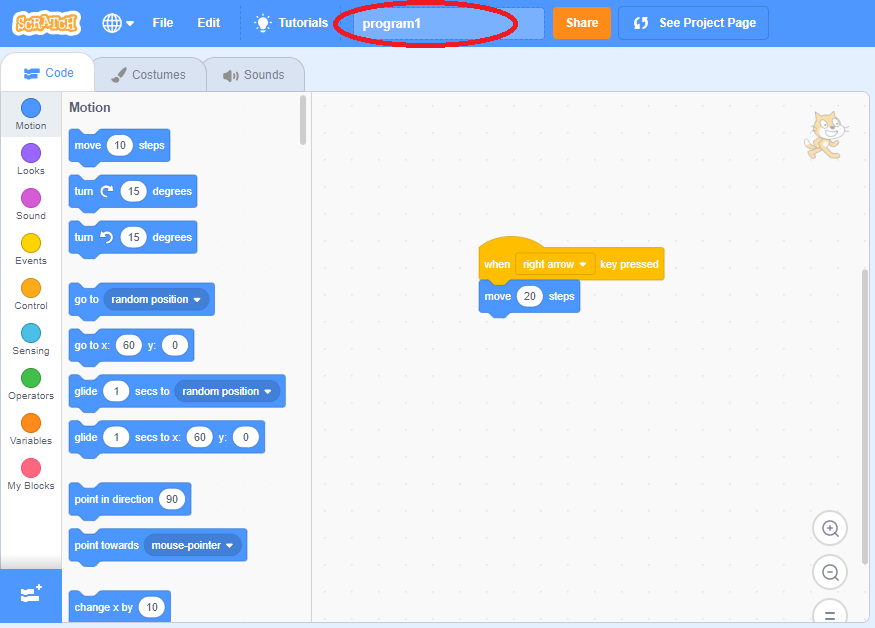Click the 15 in turn counterclockwise block

(133, 237)
